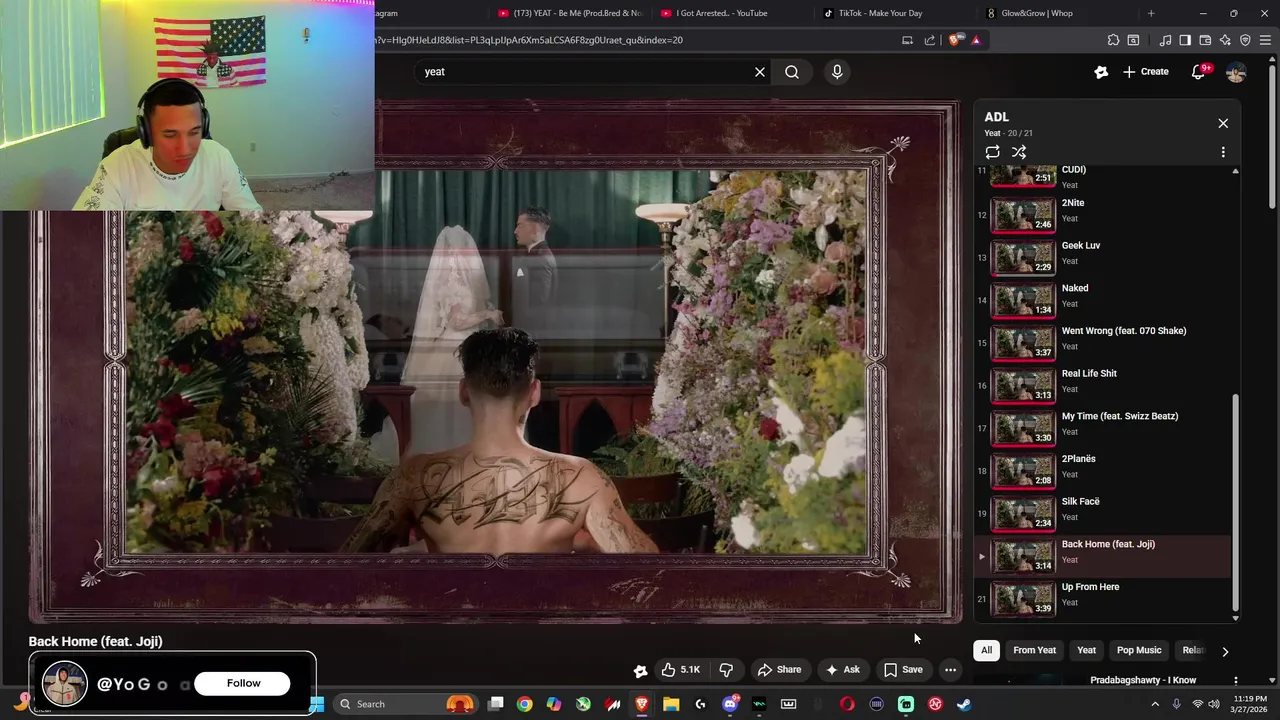Open Brave Rewards triangle icon
The width and height of the screenshot is (1280, 720).
click(976, 40)
